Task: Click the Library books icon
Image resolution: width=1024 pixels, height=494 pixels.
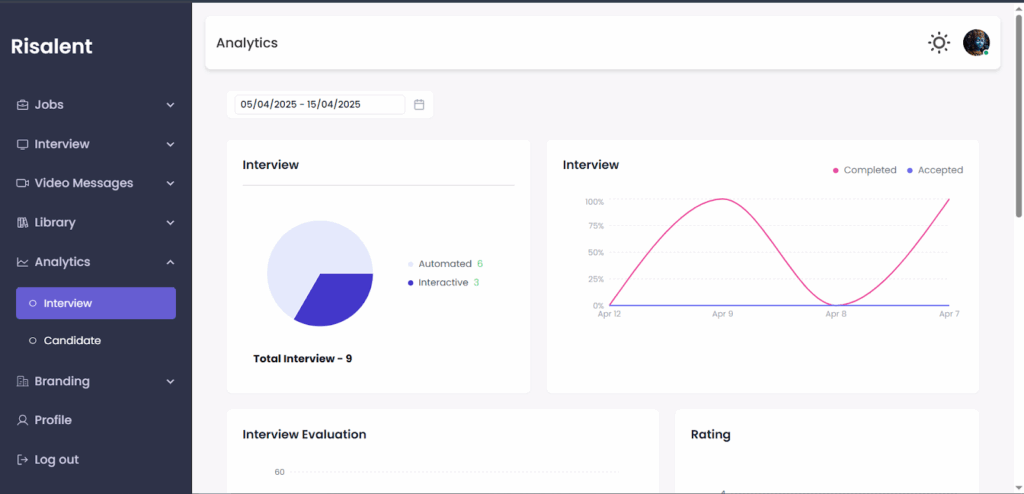Action: pos(23,222)
